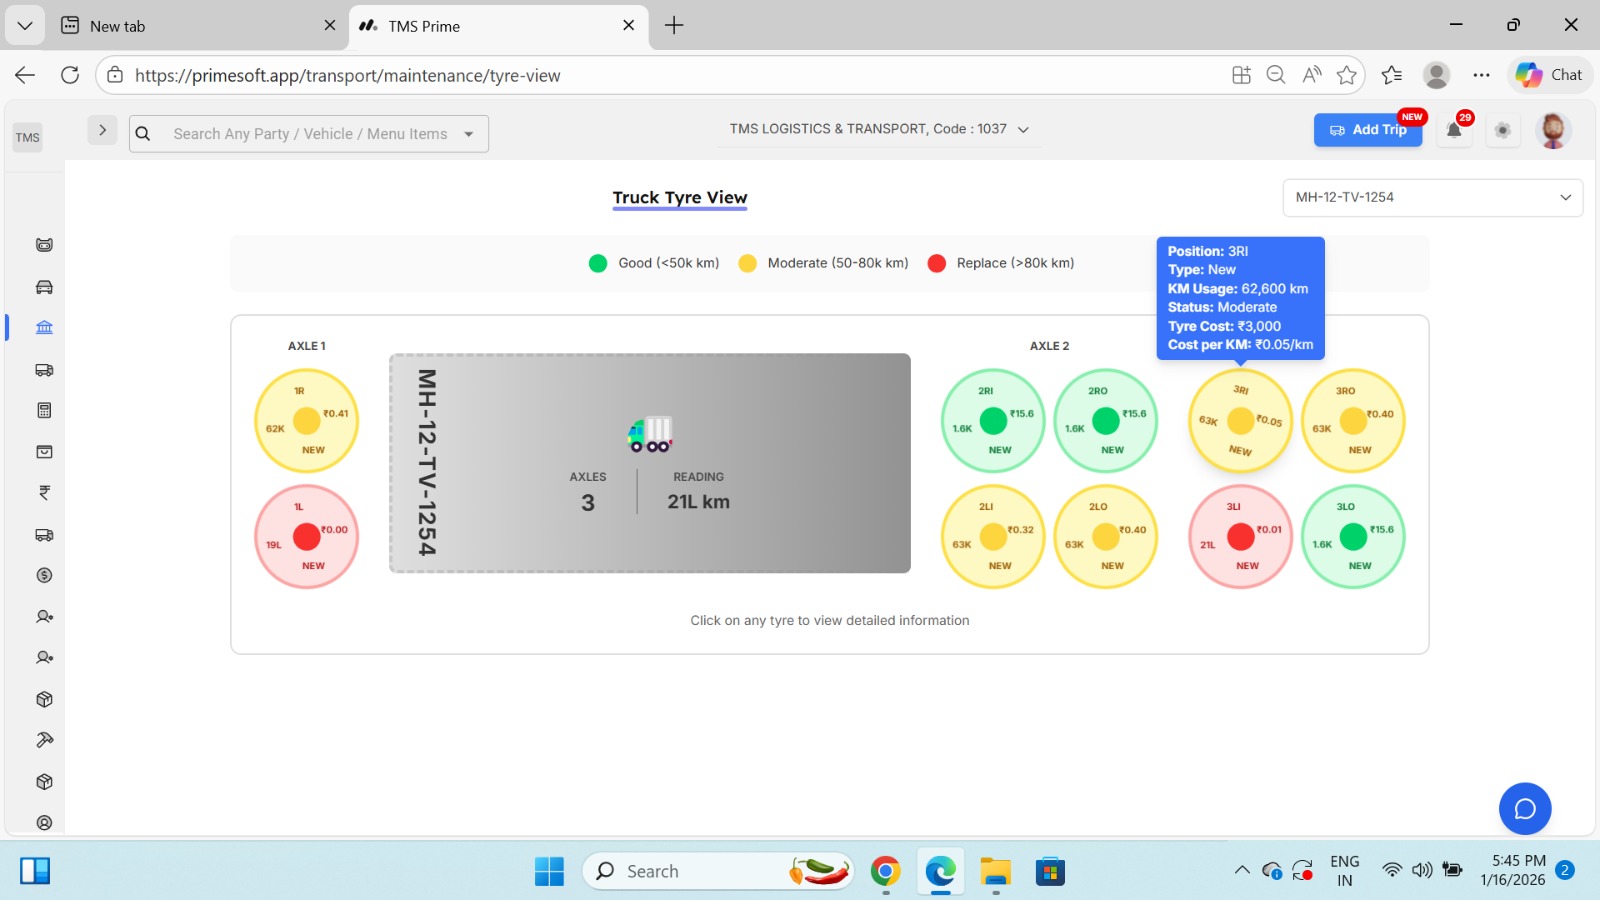Open the search filter dropdown arrow

coord(469,133)
